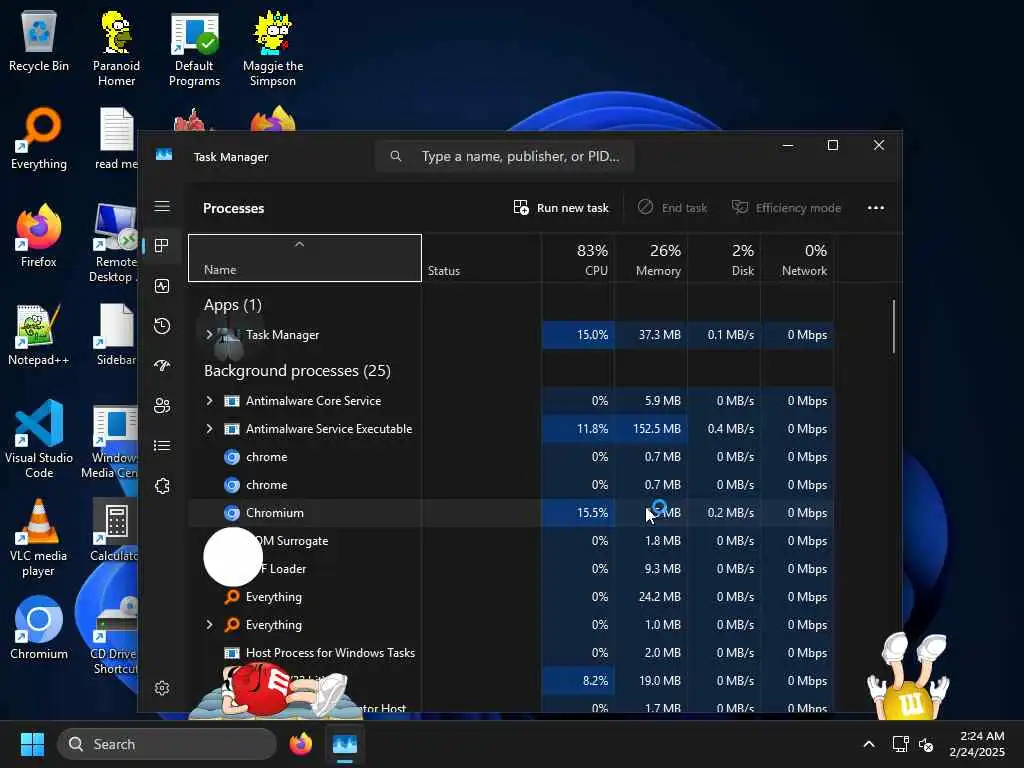Click the 24.2 MB memory cell
This screenshot has height=768, width=1024.
click(x=660, y=596)
